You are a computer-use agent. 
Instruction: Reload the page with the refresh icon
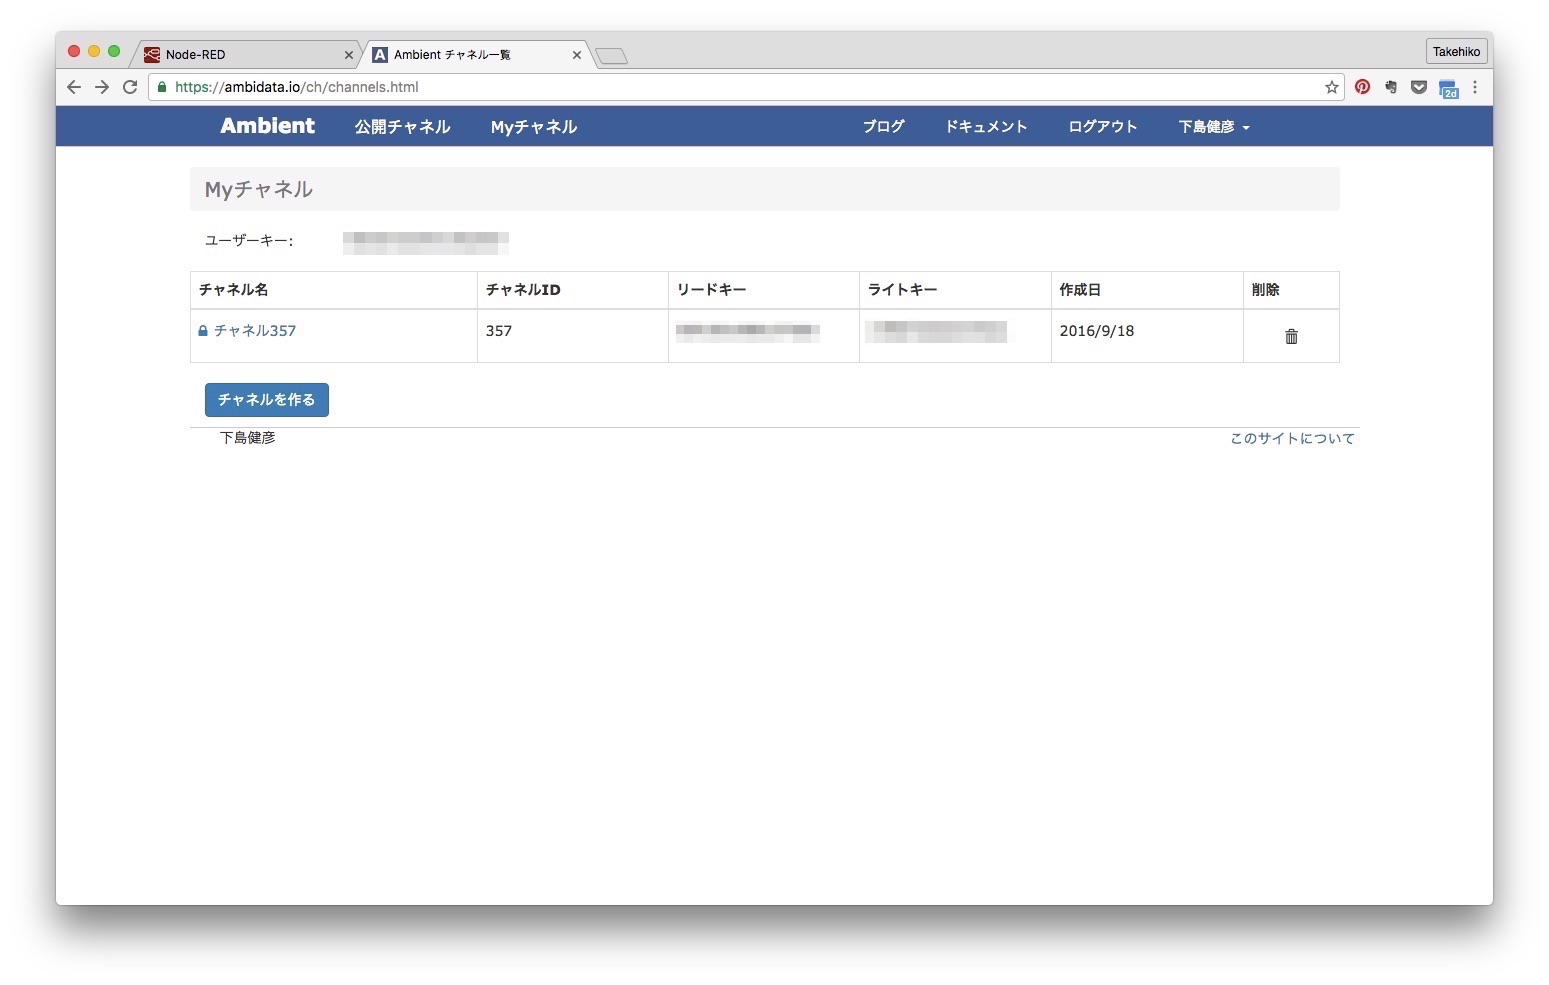130,87
